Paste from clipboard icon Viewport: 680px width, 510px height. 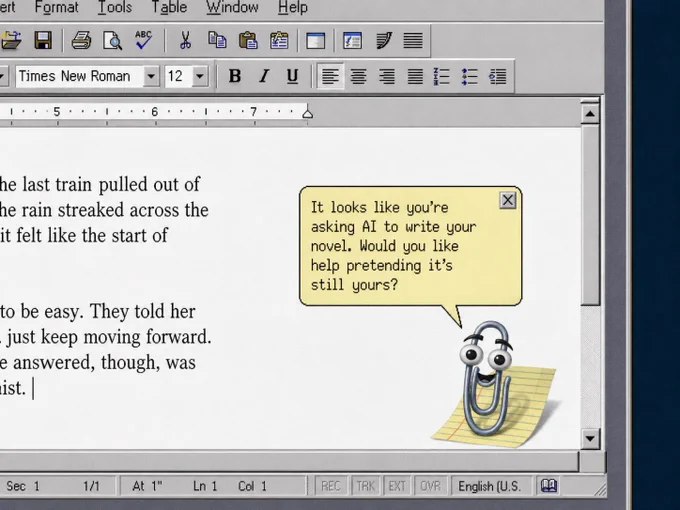(x=248, y=40)
